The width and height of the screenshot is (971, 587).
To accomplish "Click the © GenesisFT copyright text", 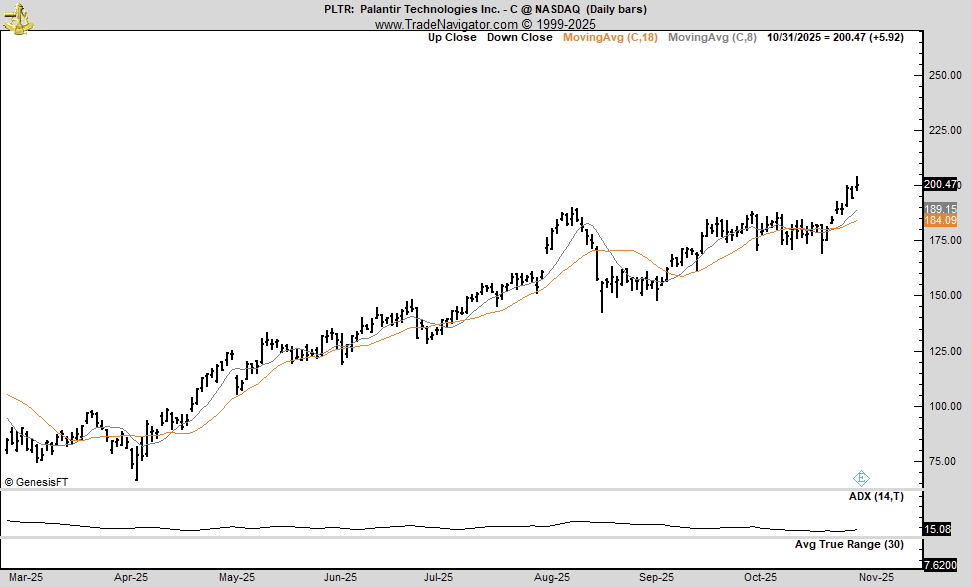I will pyautogui.click(x=36, y=482).
